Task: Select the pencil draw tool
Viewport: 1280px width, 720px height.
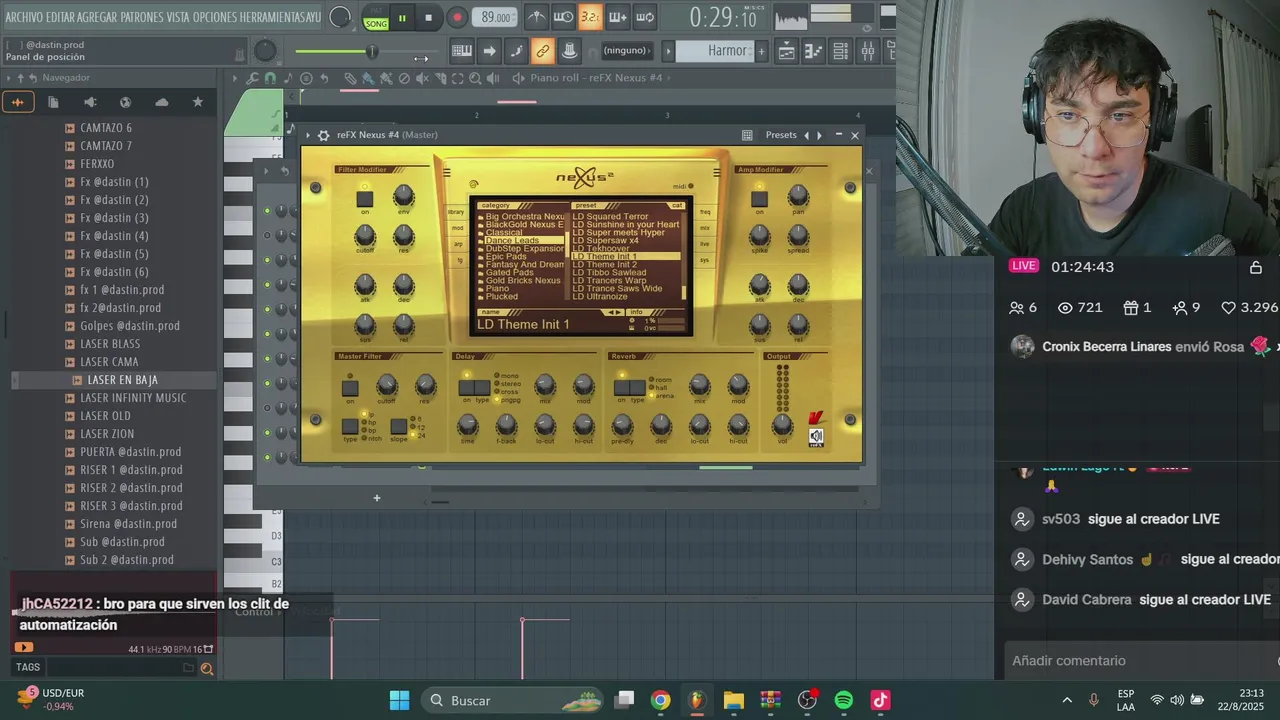Action: pyautogui.click(x=350, y=78)
